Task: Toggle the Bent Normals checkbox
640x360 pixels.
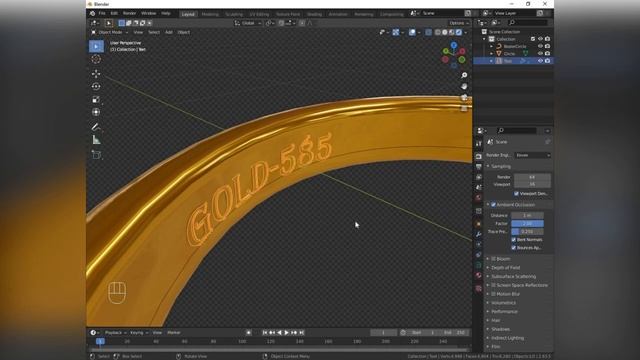Action: point(513,240)
